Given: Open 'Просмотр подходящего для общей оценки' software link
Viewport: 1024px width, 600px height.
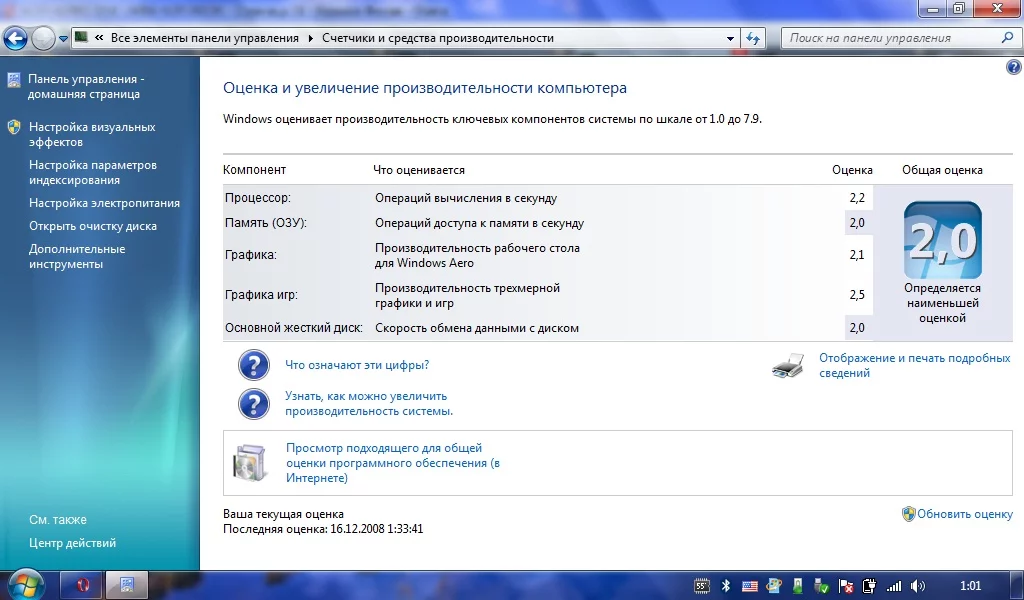Looking at the screenshot, I should click(393, 463).
